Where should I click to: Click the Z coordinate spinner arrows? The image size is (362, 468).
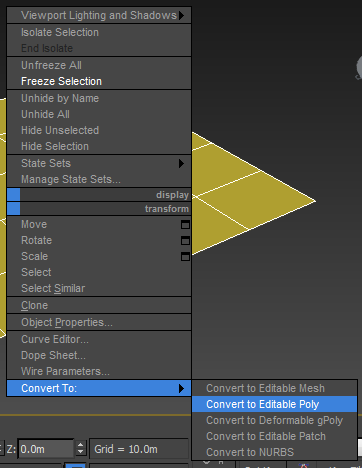pos(80,448)
